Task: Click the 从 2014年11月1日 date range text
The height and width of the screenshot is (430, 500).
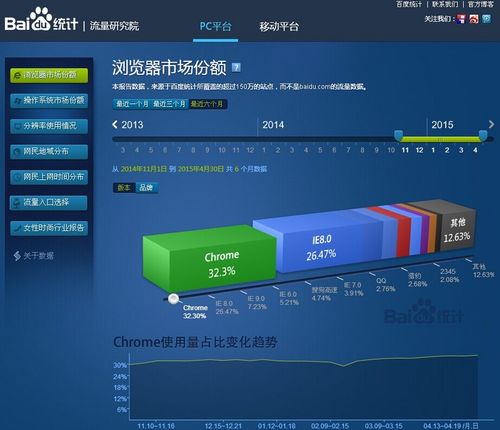Action: pos(189,169)
